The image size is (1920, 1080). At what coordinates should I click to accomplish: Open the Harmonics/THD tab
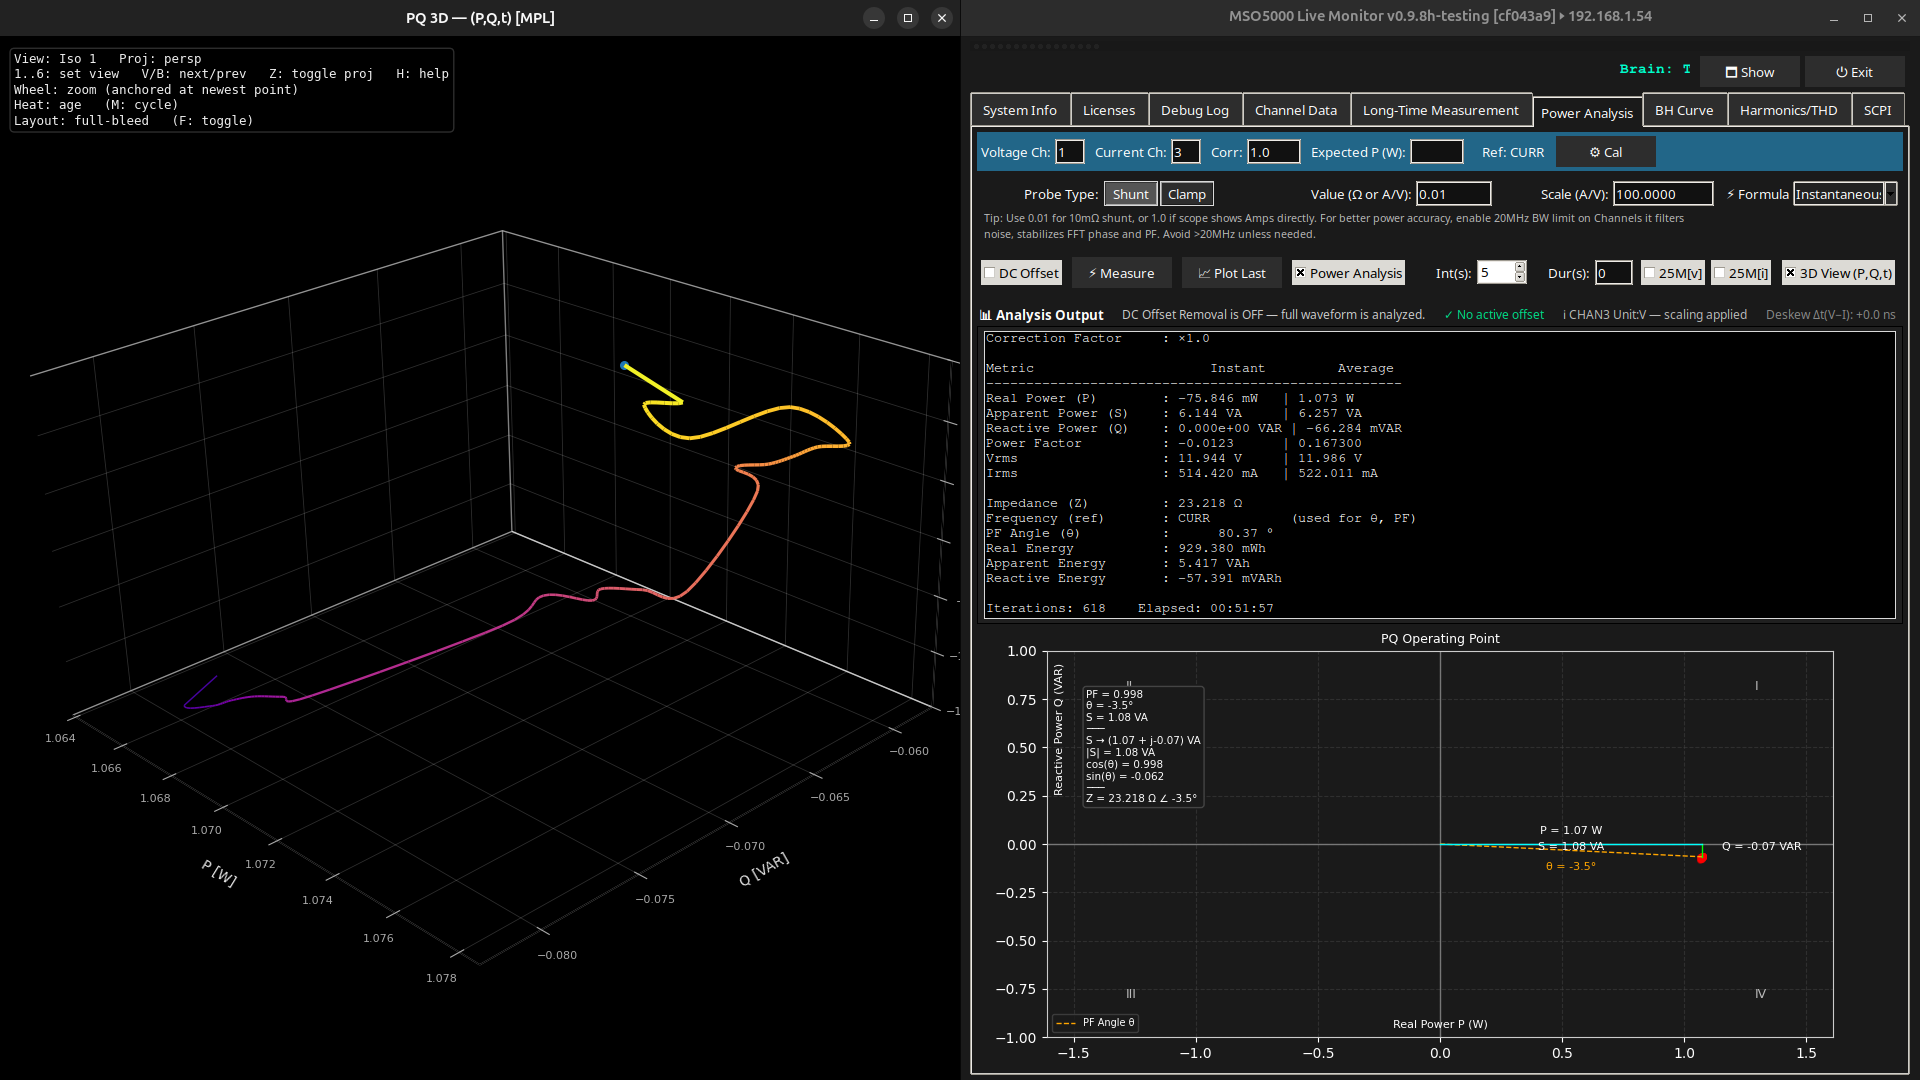[1787, 110]
